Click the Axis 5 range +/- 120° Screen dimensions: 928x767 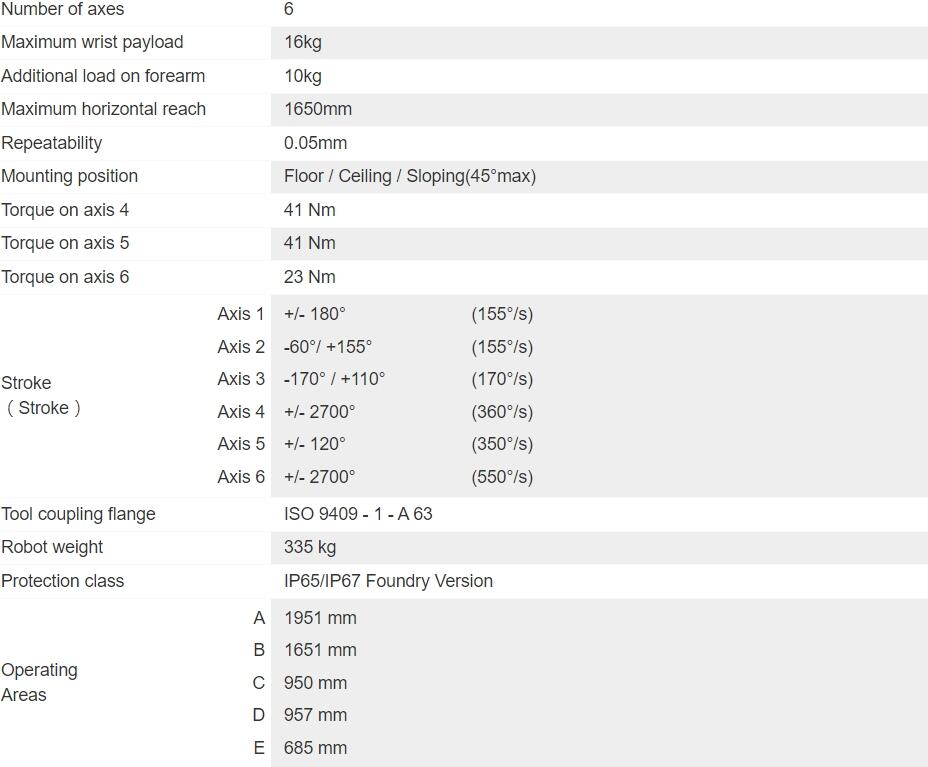coord(314,444)
